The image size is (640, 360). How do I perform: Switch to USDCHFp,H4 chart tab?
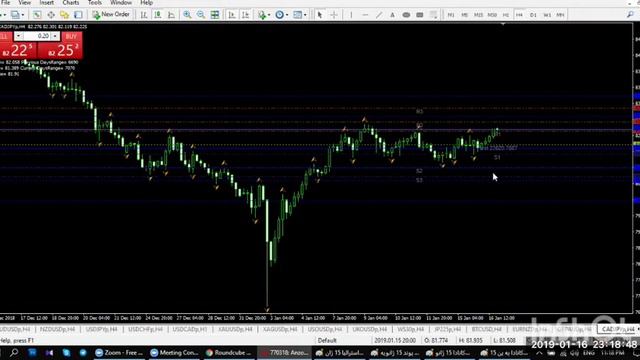click(x=145, y=329)
